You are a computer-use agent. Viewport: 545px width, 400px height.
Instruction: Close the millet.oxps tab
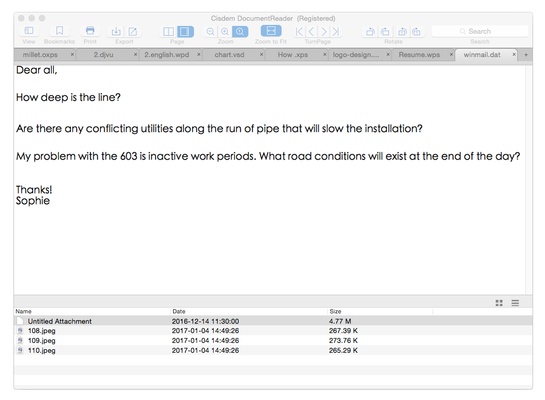pos(72,55)
